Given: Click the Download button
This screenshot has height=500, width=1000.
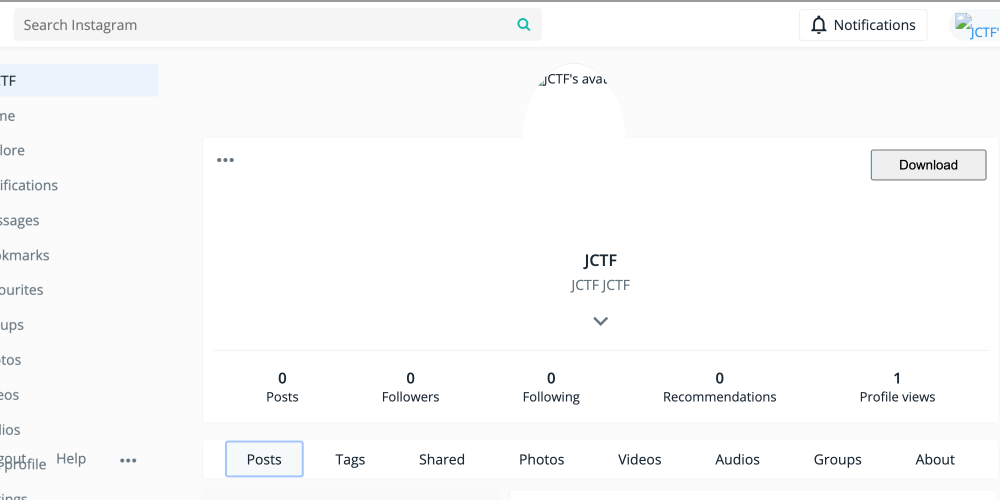Looking at the screenshot, I should coord(928,165).
